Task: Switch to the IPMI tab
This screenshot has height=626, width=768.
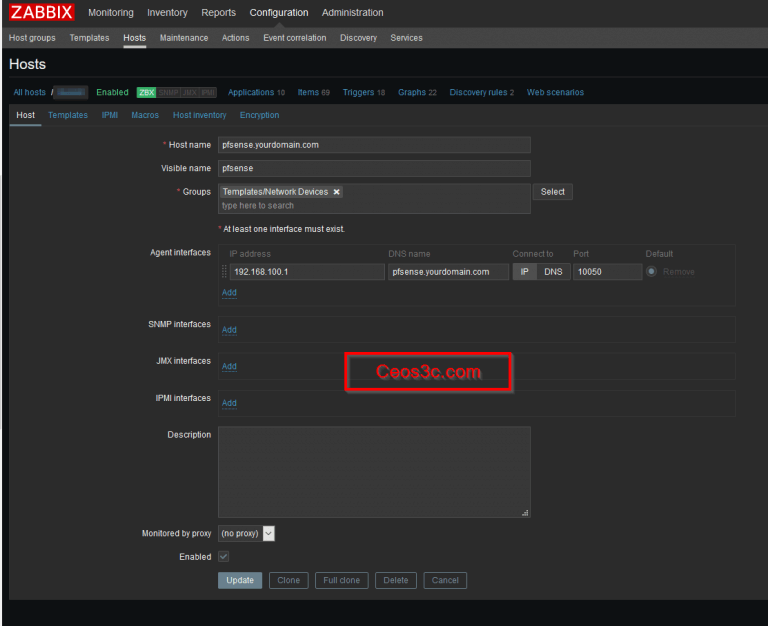Action: click(x=110, y=115)
